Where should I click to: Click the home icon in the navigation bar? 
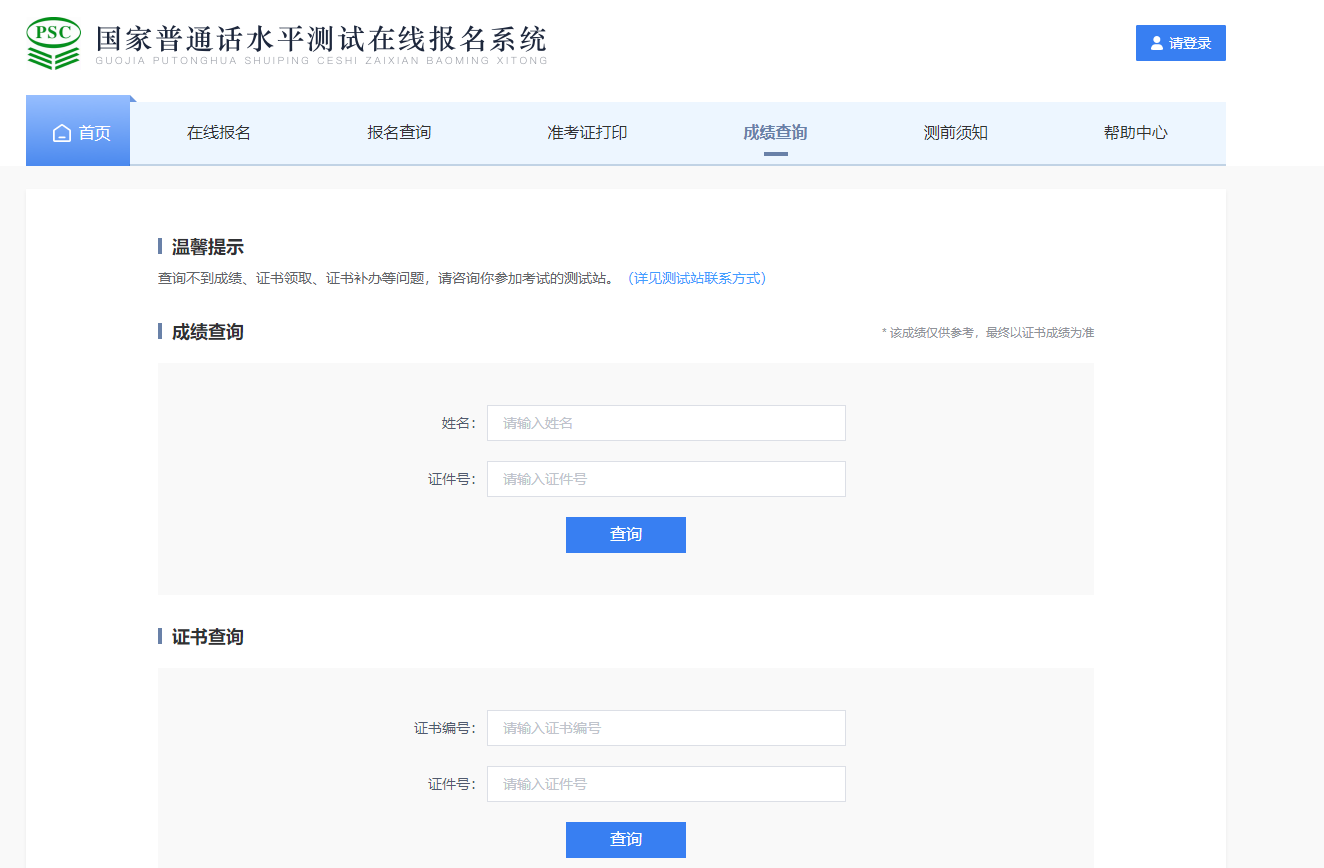pyautogui.click(x=62, y=133)
